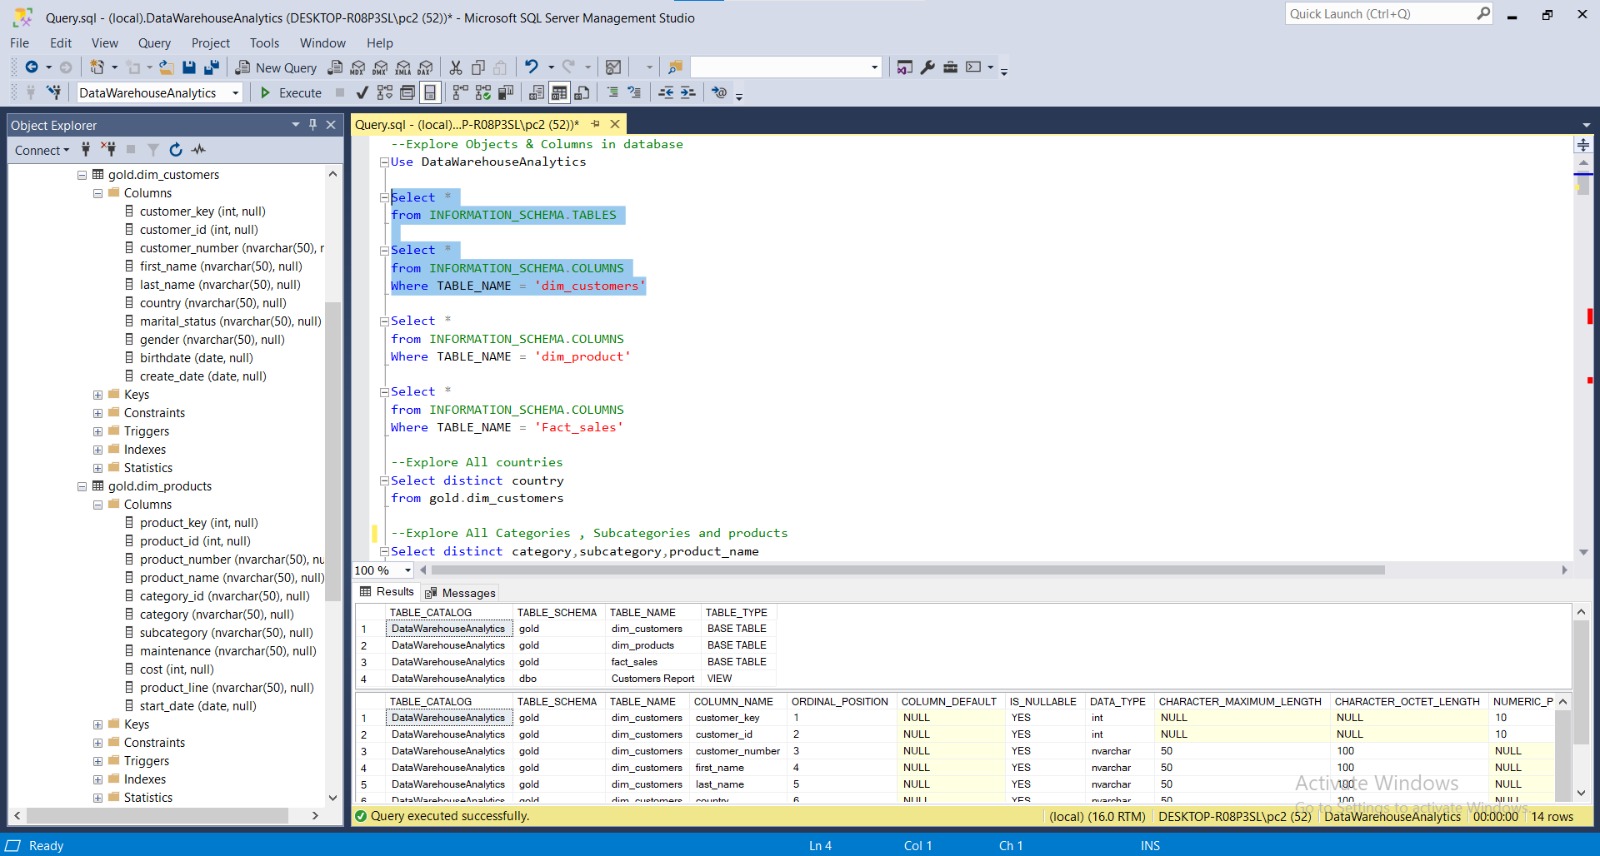The height and width of the screenshot is (856, 1600).
Task: Open the Tools menu
Action: (264, 43)
